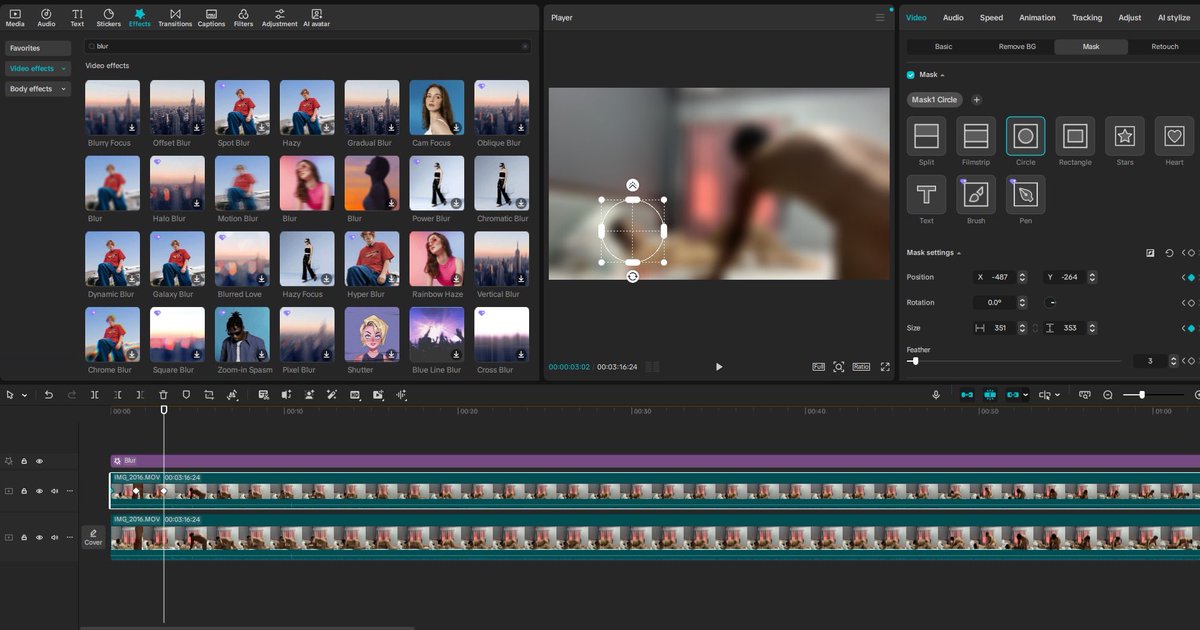Lock the Blur effect track
Screen dimensions: 1200x630
pos(24,461)
